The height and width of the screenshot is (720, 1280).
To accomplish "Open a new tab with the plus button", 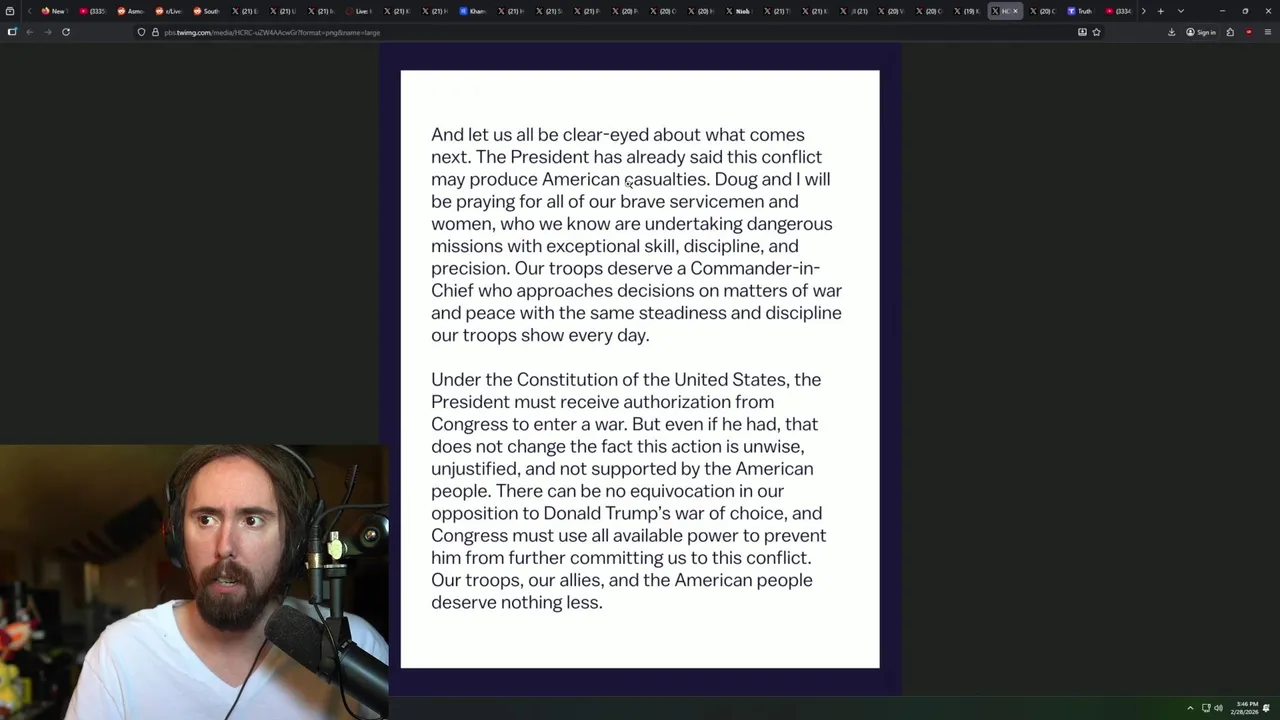I will 1160,11.
